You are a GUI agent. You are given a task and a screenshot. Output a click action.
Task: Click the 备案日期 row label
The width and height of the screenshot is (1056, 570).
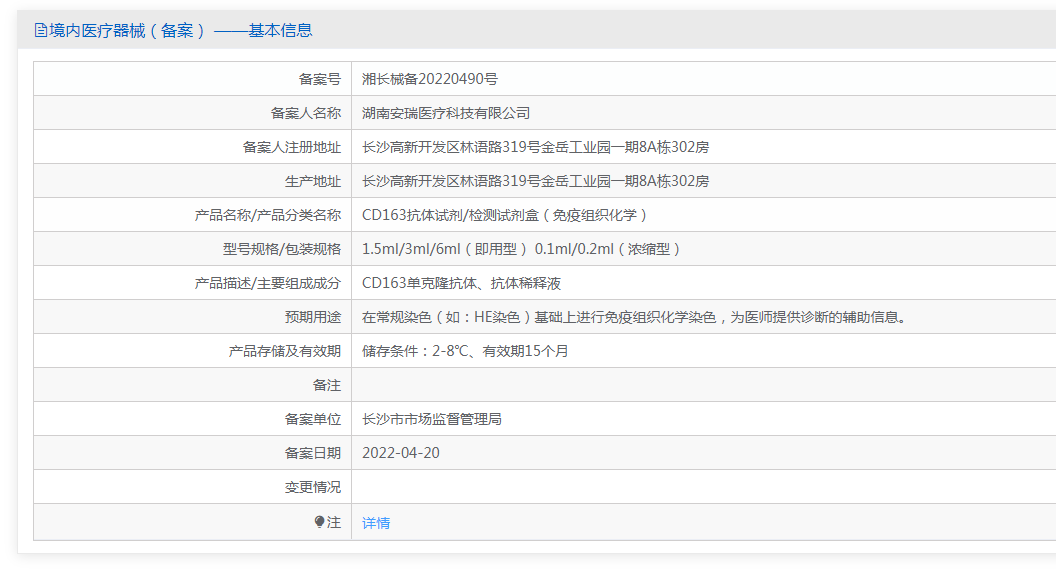(x=312, y=453)
